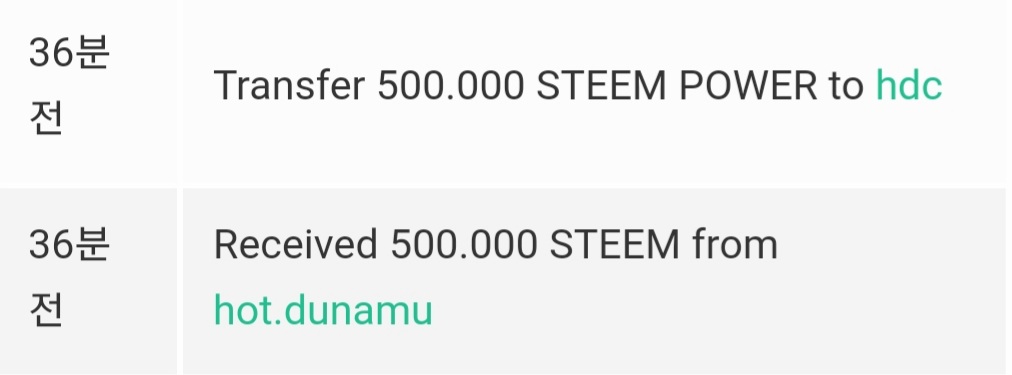1012x375 pixels.
Task: Click the Received row's 36분 전 timestamp
Action: coord(69,277)
